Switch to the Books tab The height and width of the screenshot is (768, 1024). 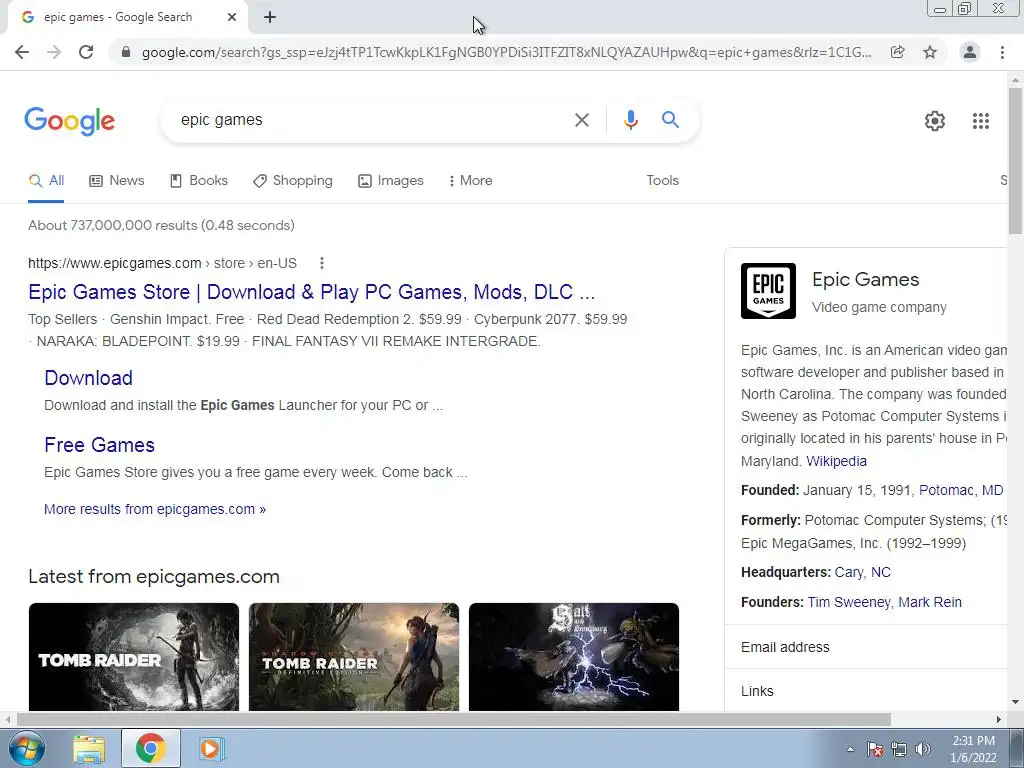tap(199, 181)
